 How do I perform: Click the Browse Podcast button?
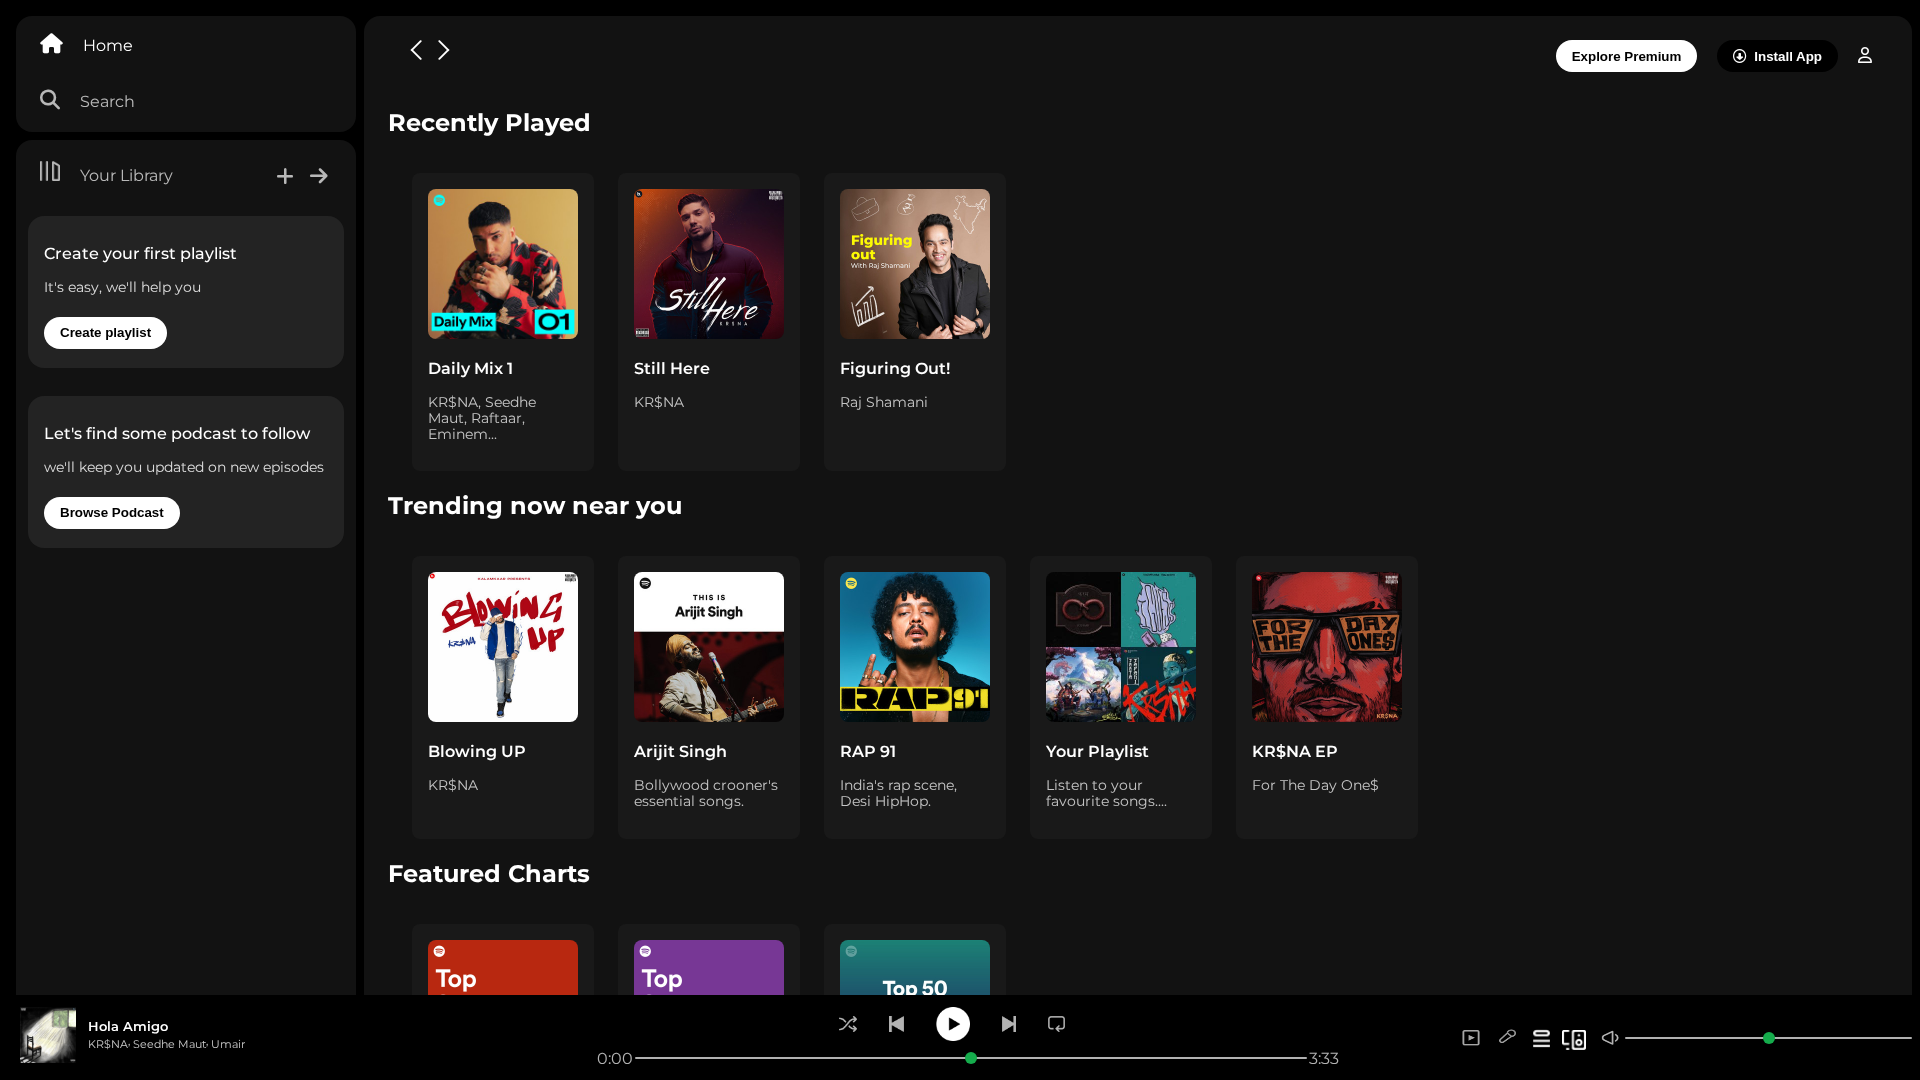coord(112,513)
